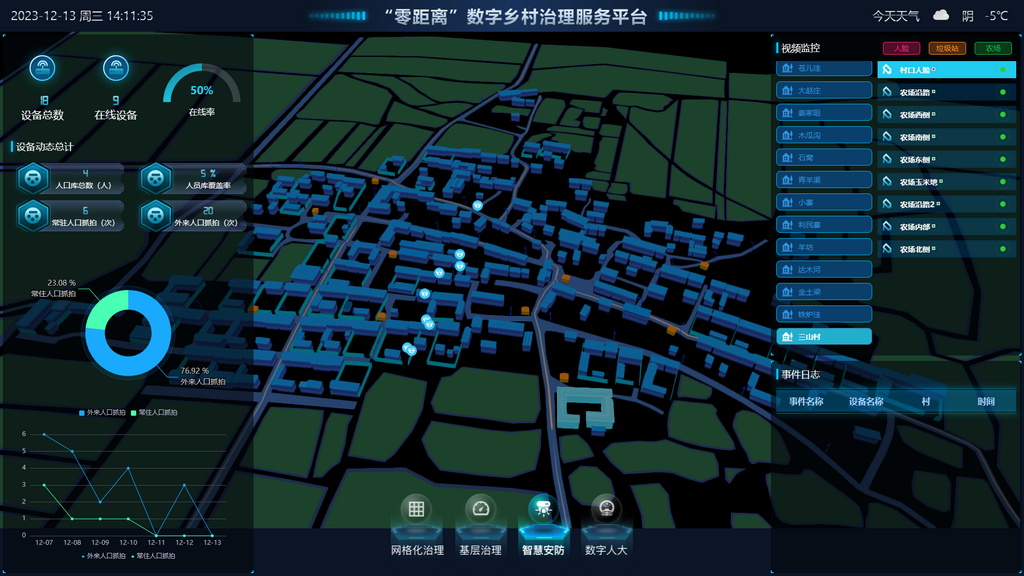Click camera icon of 农场西侧 row
The image size is (1024, 576).
[x=888, y=114]
